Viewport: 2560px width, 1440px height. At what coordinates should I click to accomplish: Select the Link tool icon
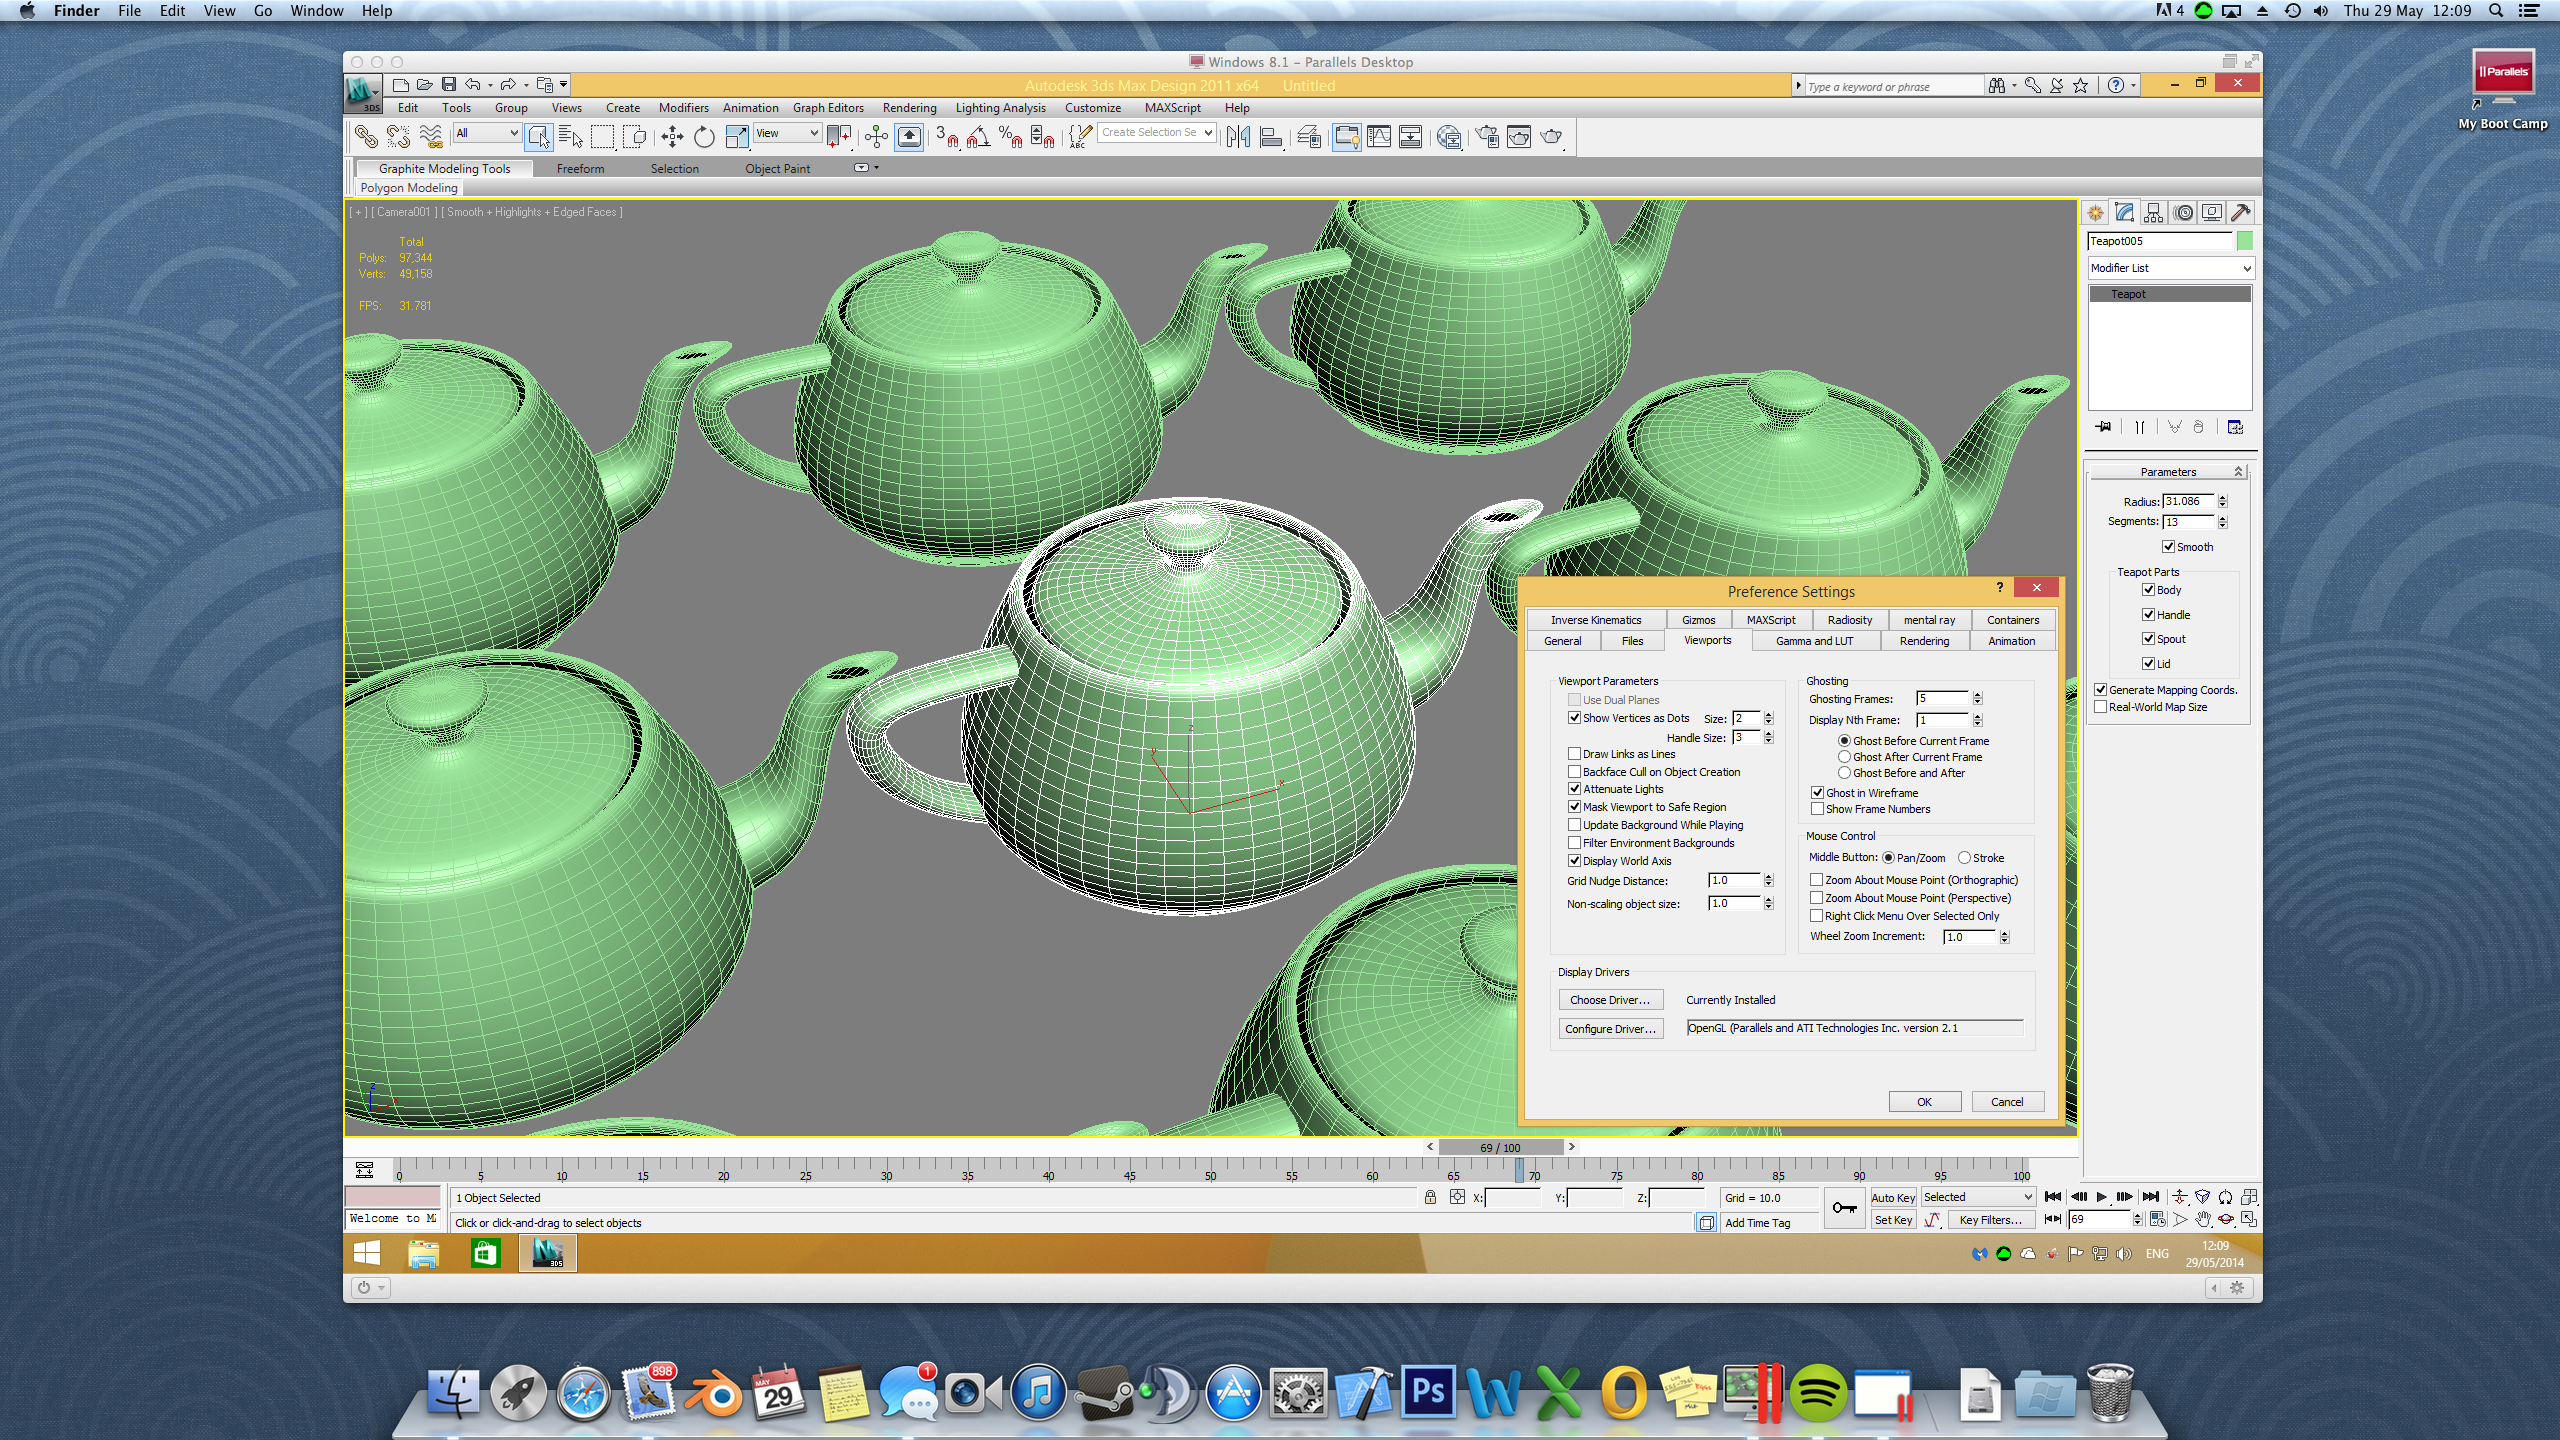(x=366, y=136)
